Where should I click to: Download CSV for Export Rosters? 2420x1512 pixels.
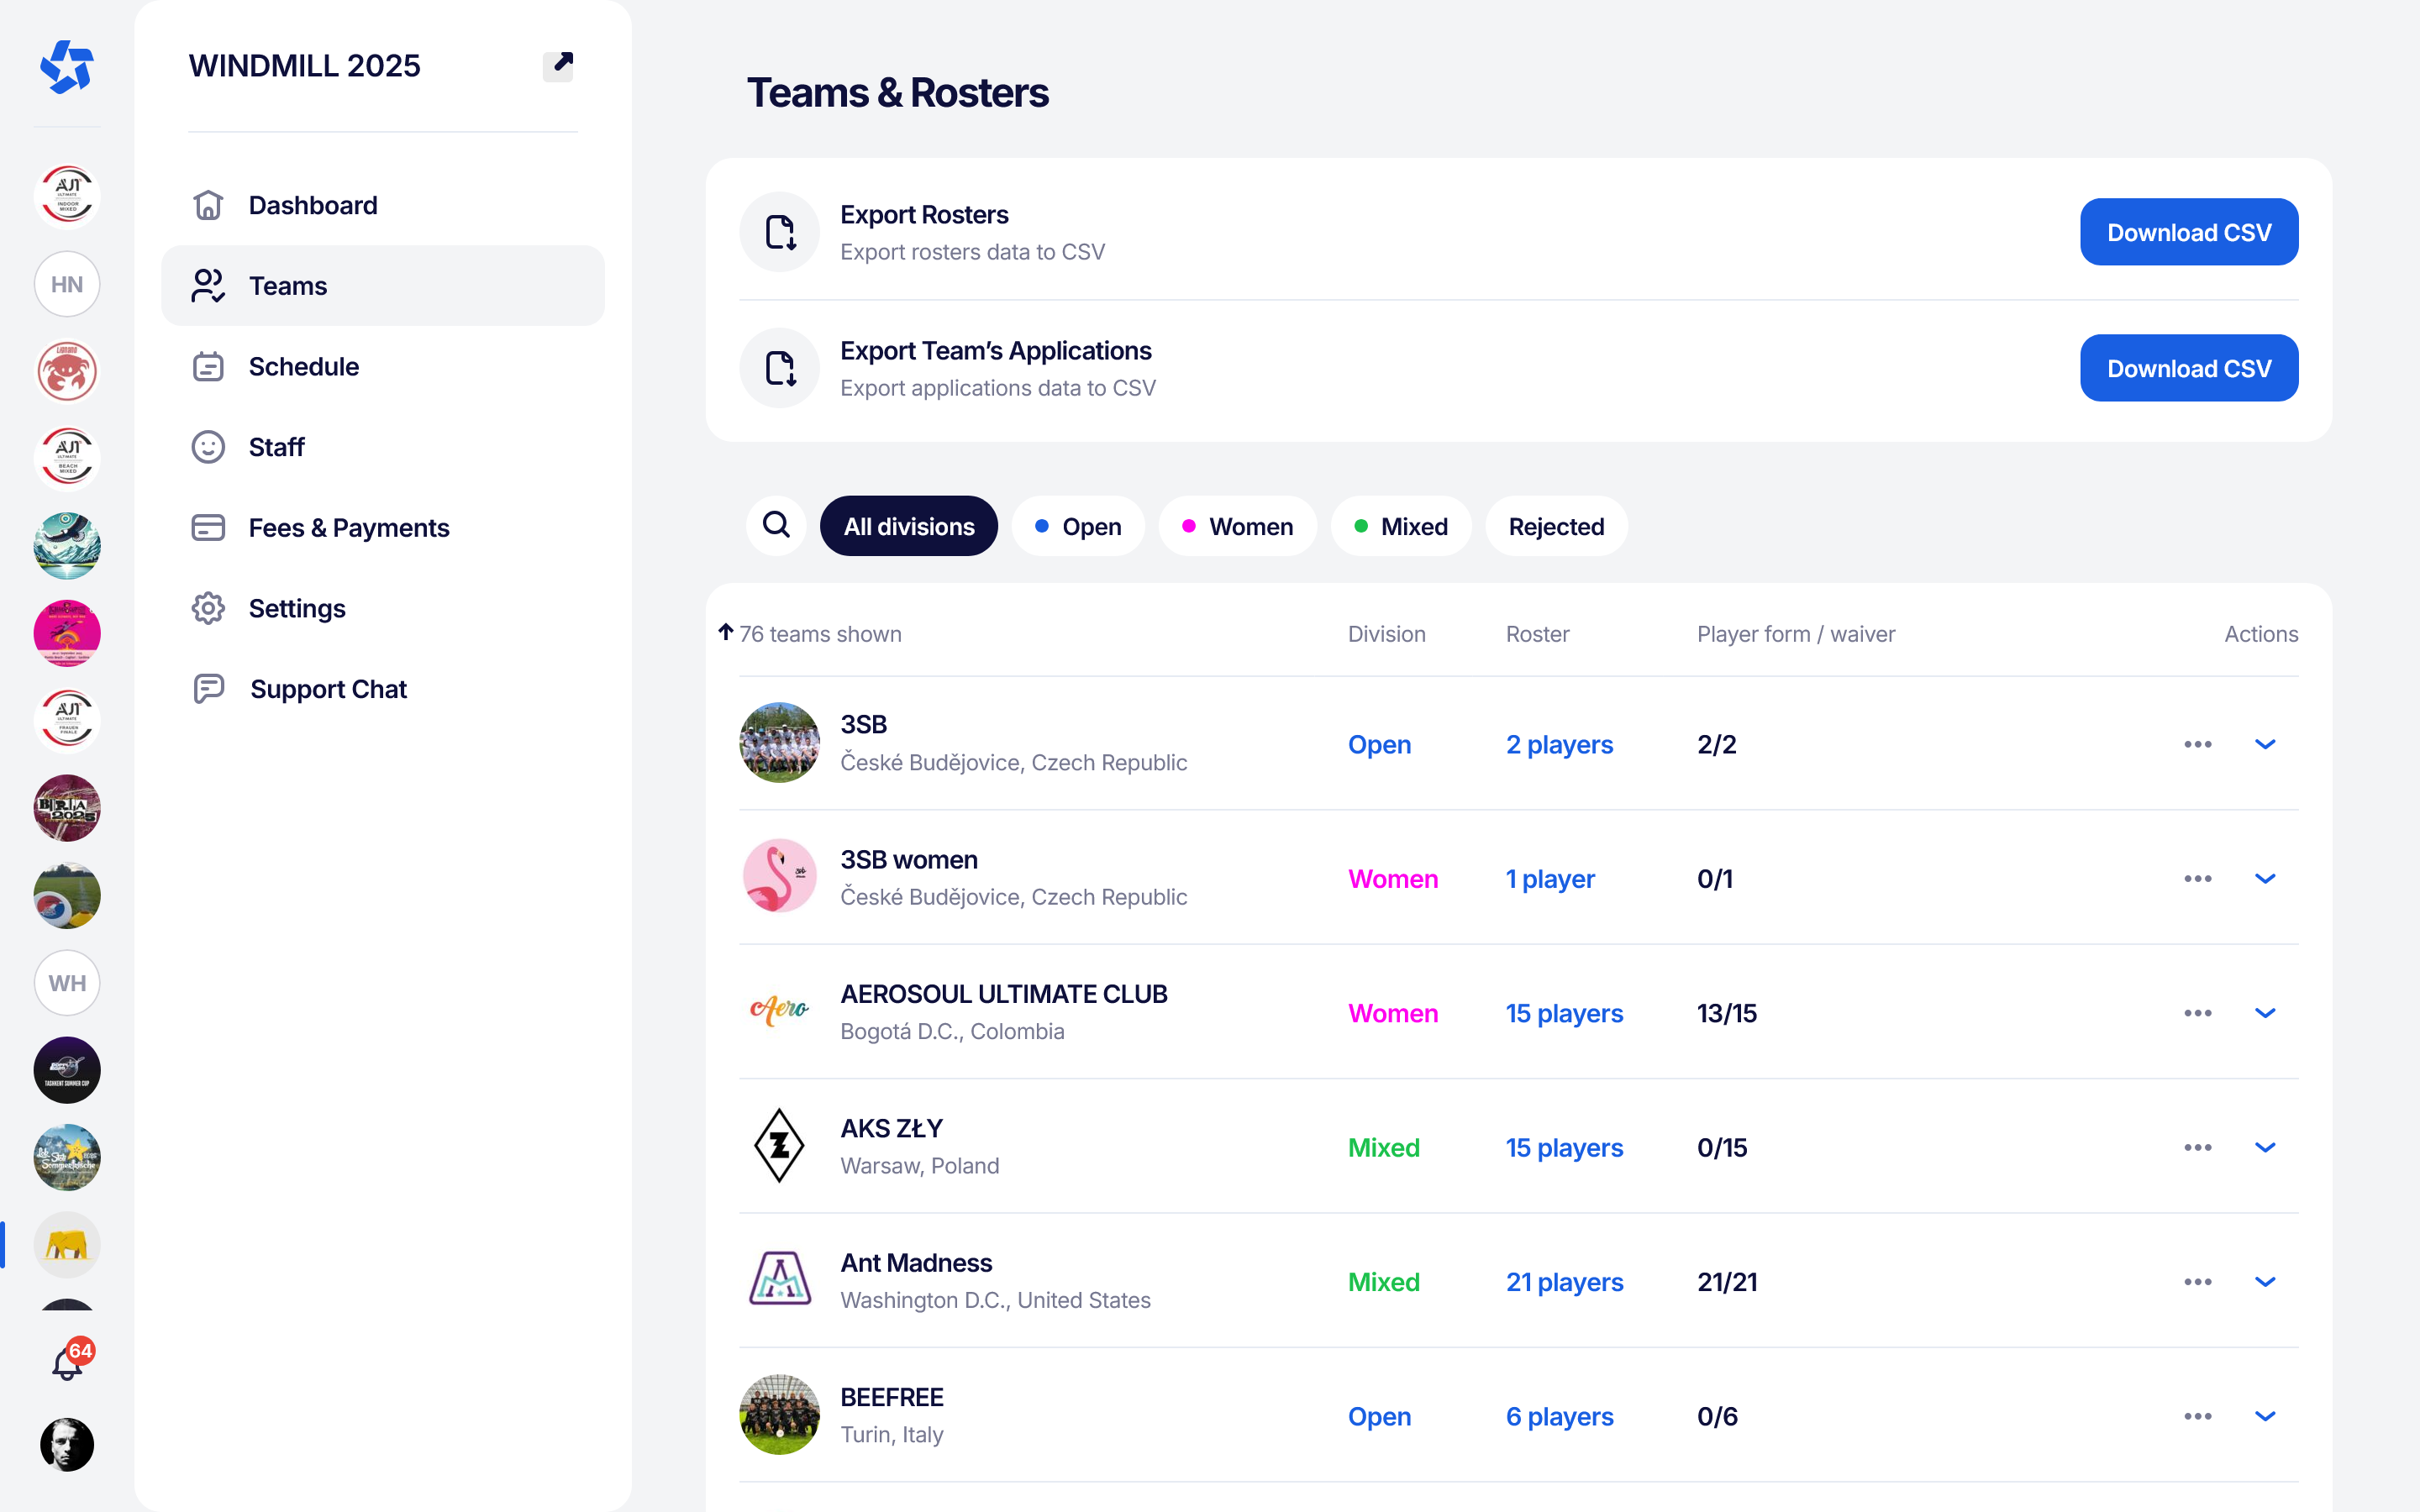coord(2188,232)
